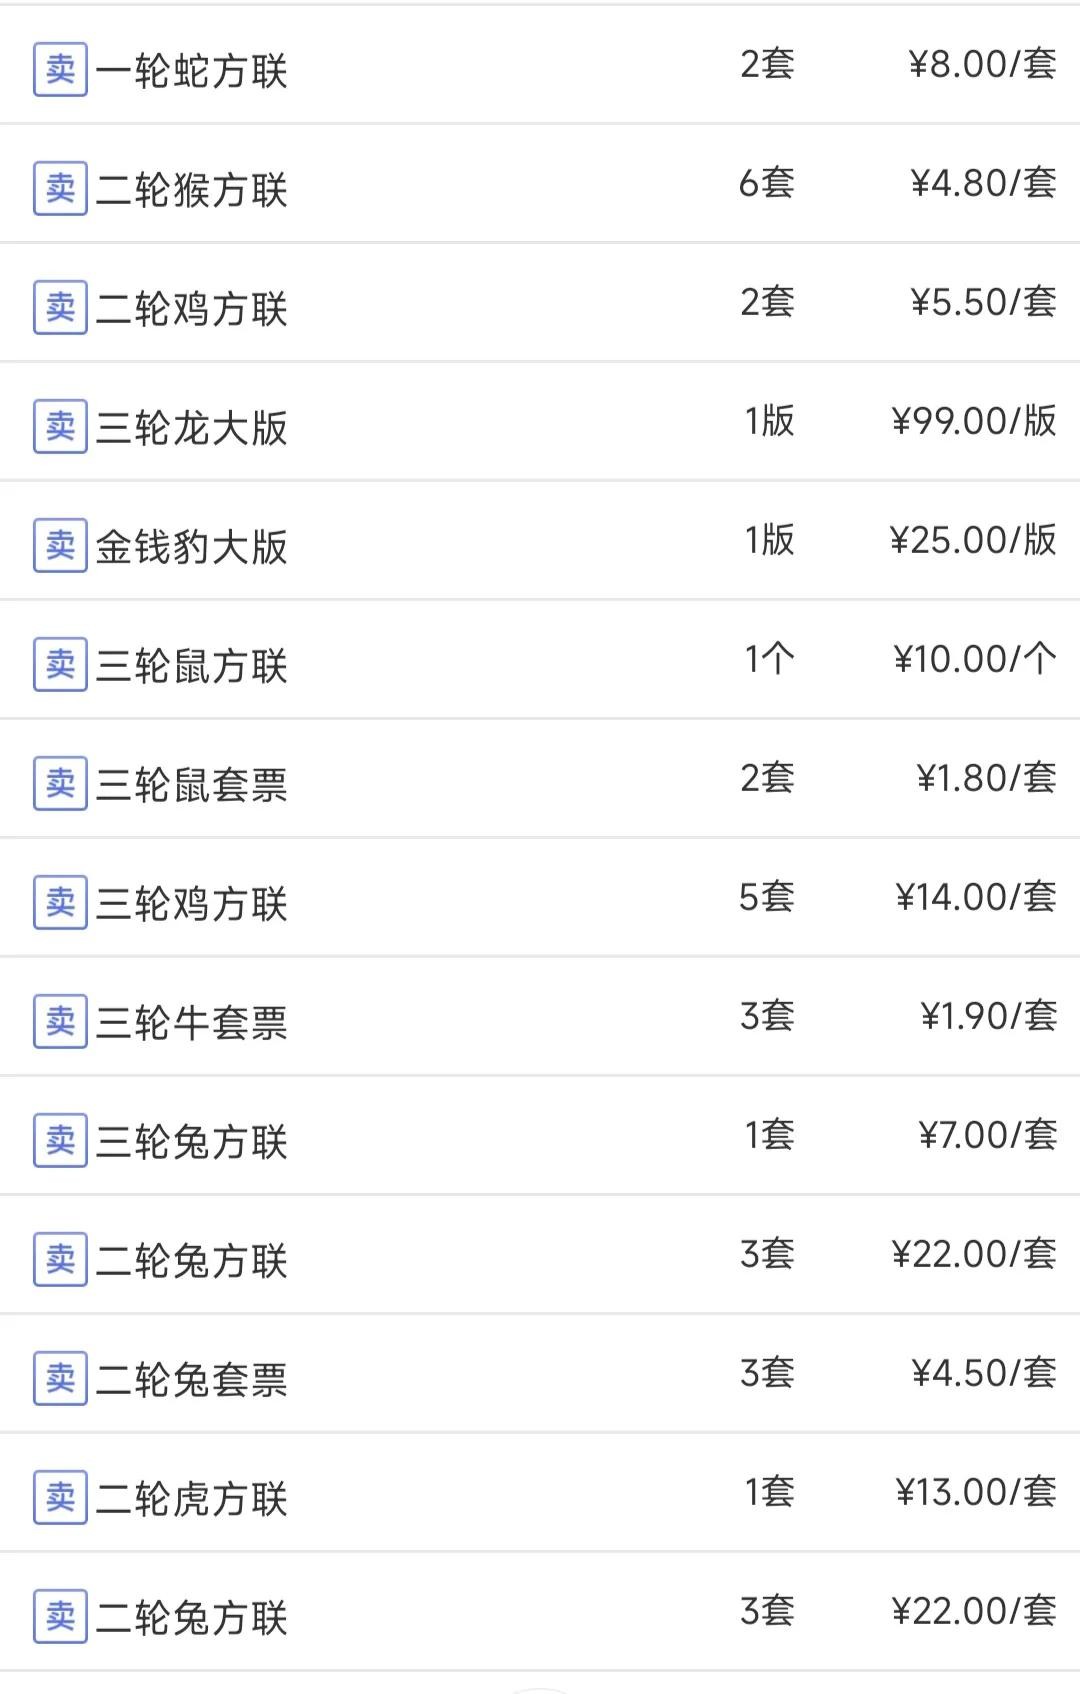This screenshot has height=1694, width=1080.
Task: Tap the 卖 icon for 三轮鼠套票
Action: [60, 783]
